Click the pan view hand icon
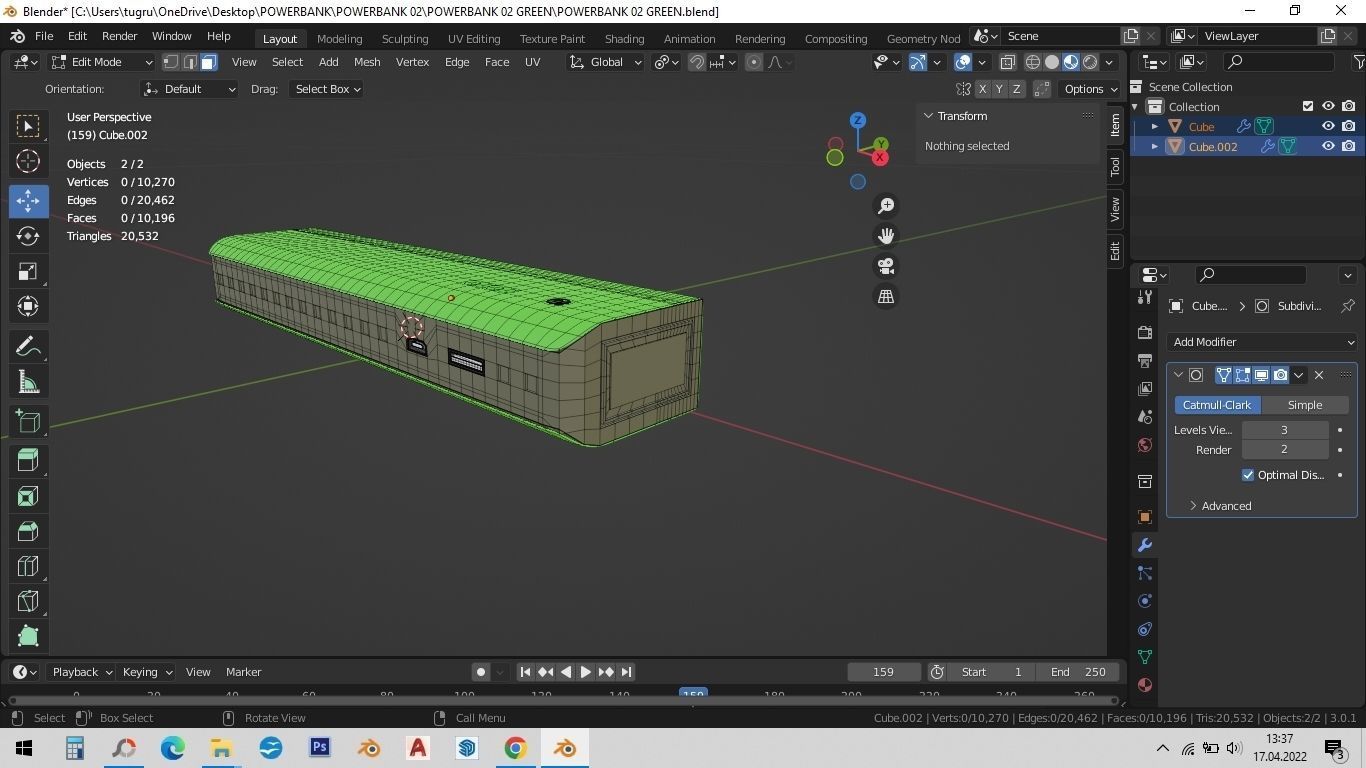Image resolution: width=1366 pixels, height=768 pixels. pyautogui.click(x=886, y=236)
